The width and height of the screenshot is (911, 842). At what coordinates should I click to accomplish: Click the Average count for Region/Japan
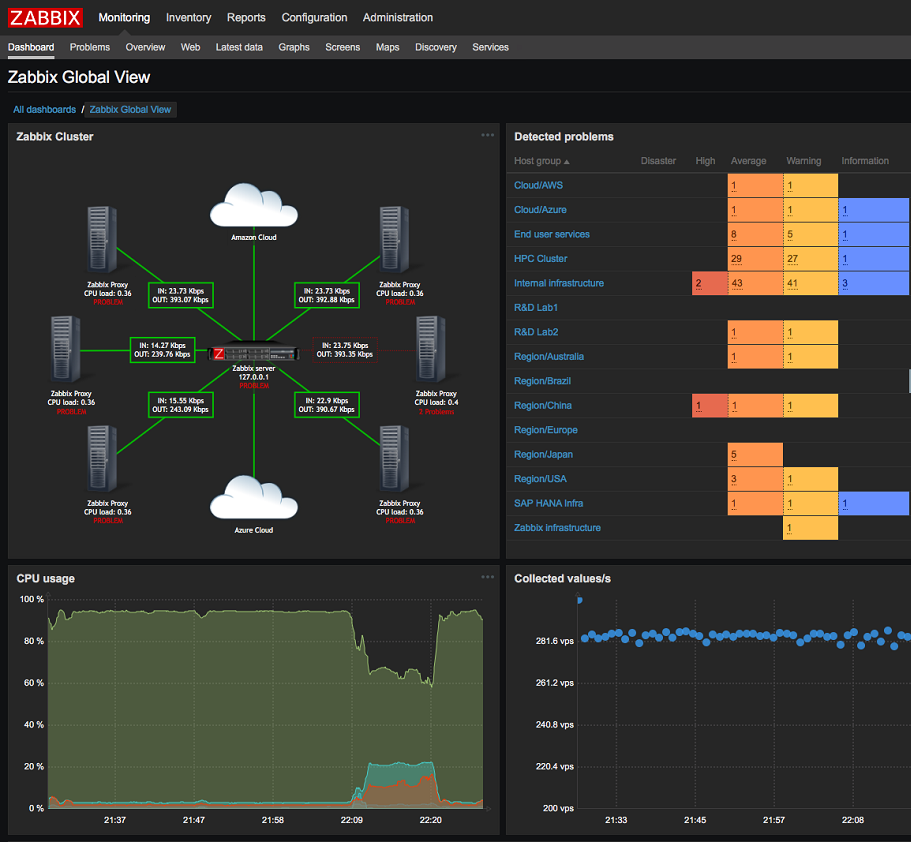click(754, 455)
